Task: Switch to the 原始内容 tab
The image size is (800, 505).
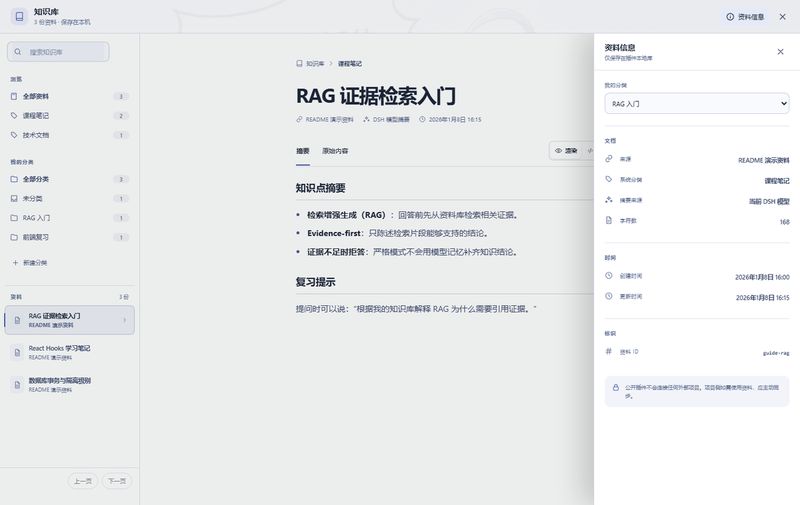Action: (335, 151)
